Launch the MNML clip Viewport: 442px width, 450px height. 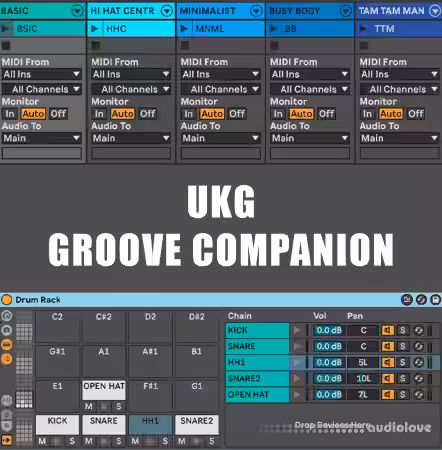[x=184, y=29]
